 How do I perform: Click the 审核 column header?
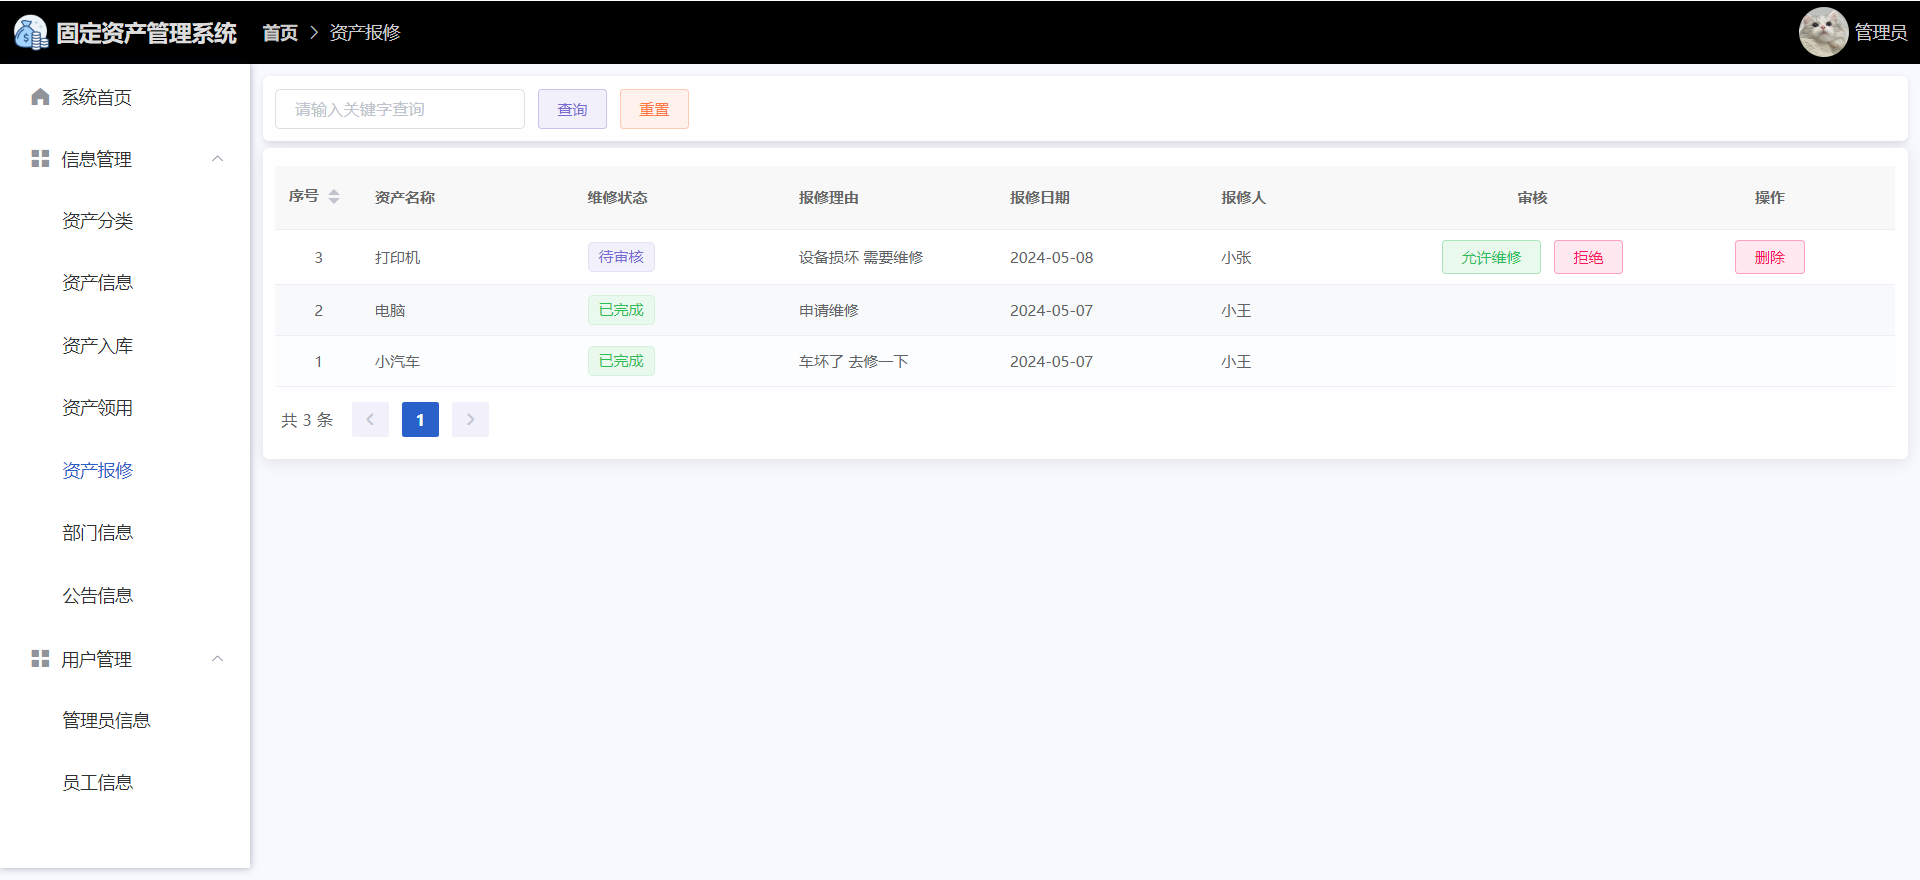[x=1533, y=198]
